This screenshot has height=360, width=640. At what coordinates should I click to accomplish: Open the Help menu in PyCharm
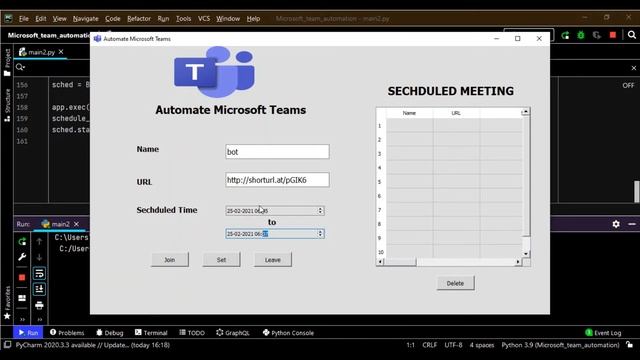(253, 19)
